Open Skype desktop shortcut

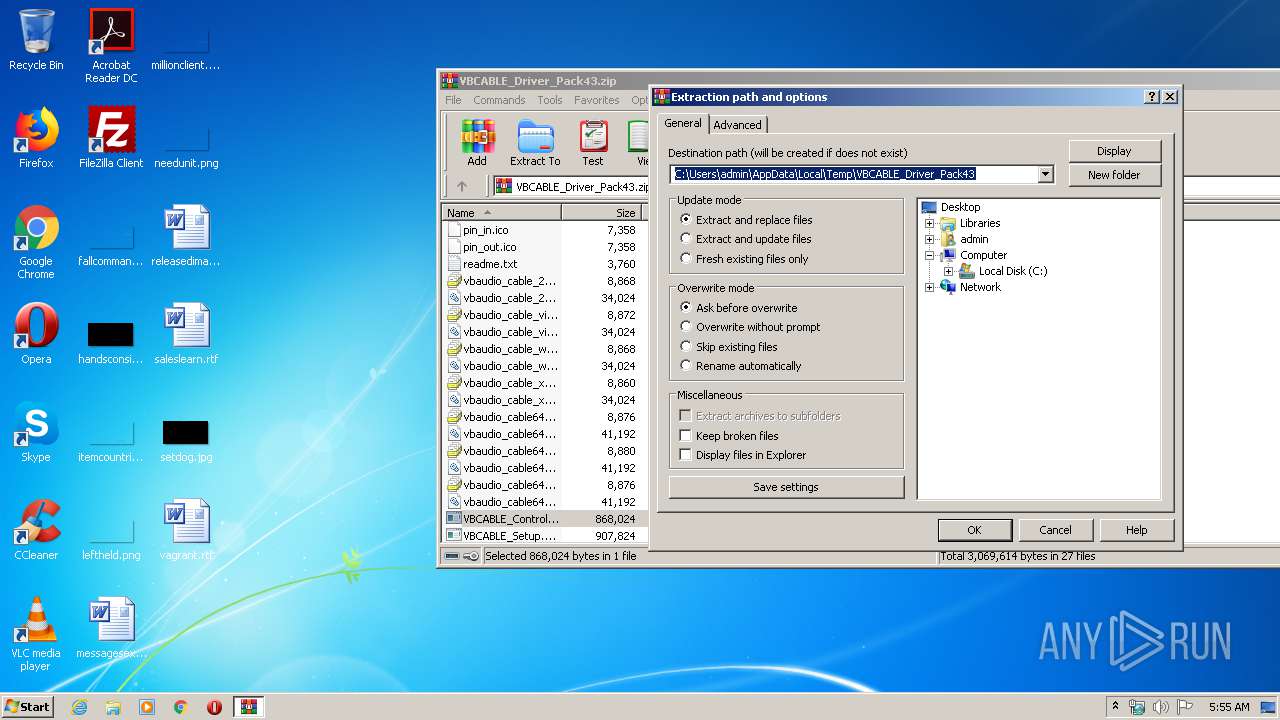(36, 432)
